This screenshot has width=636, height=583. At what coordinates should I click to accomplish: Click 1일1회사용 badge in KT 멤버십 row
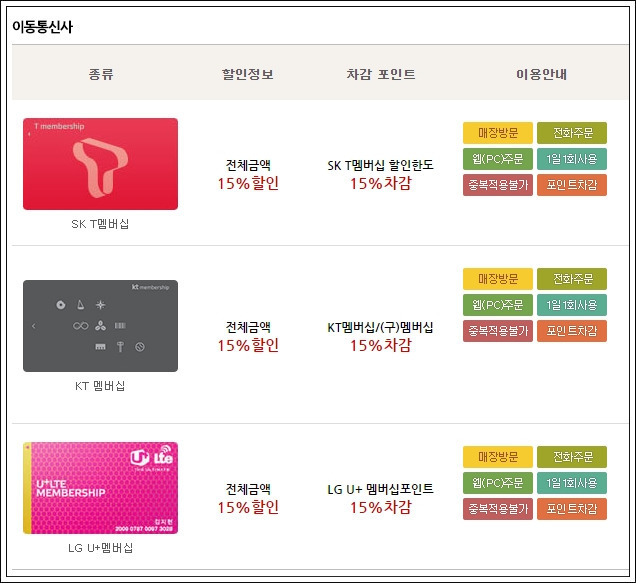572,305
